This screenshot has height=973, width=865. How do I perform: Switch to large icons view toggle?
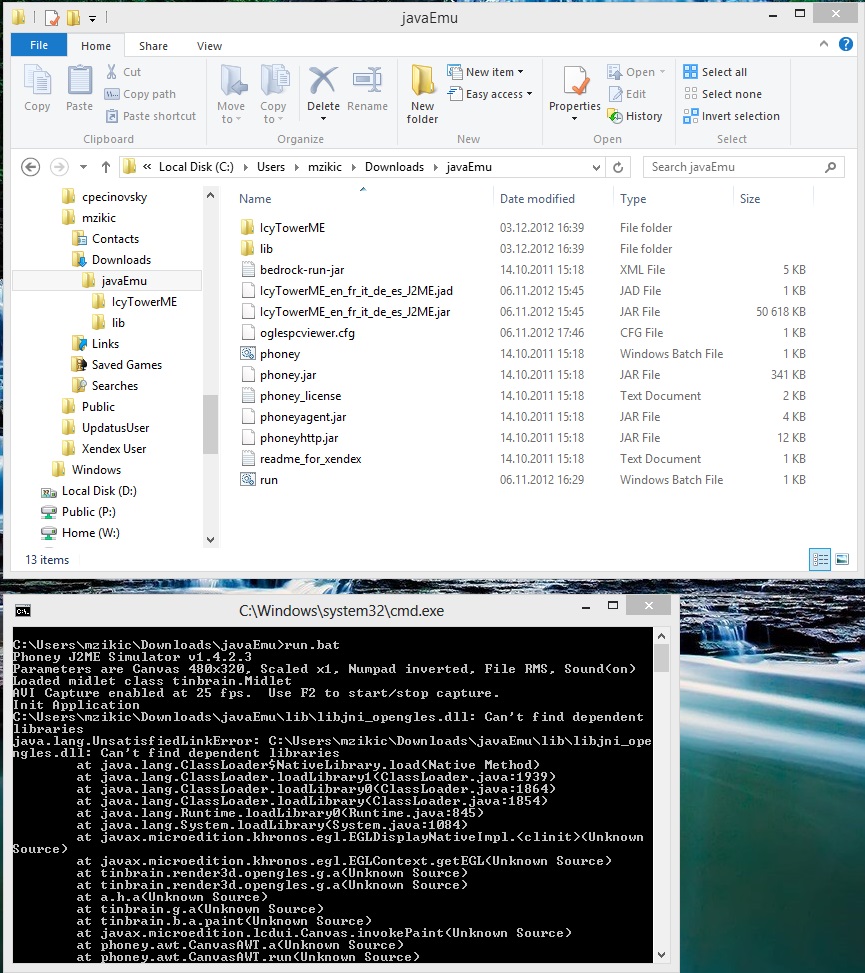pos(842,560)
